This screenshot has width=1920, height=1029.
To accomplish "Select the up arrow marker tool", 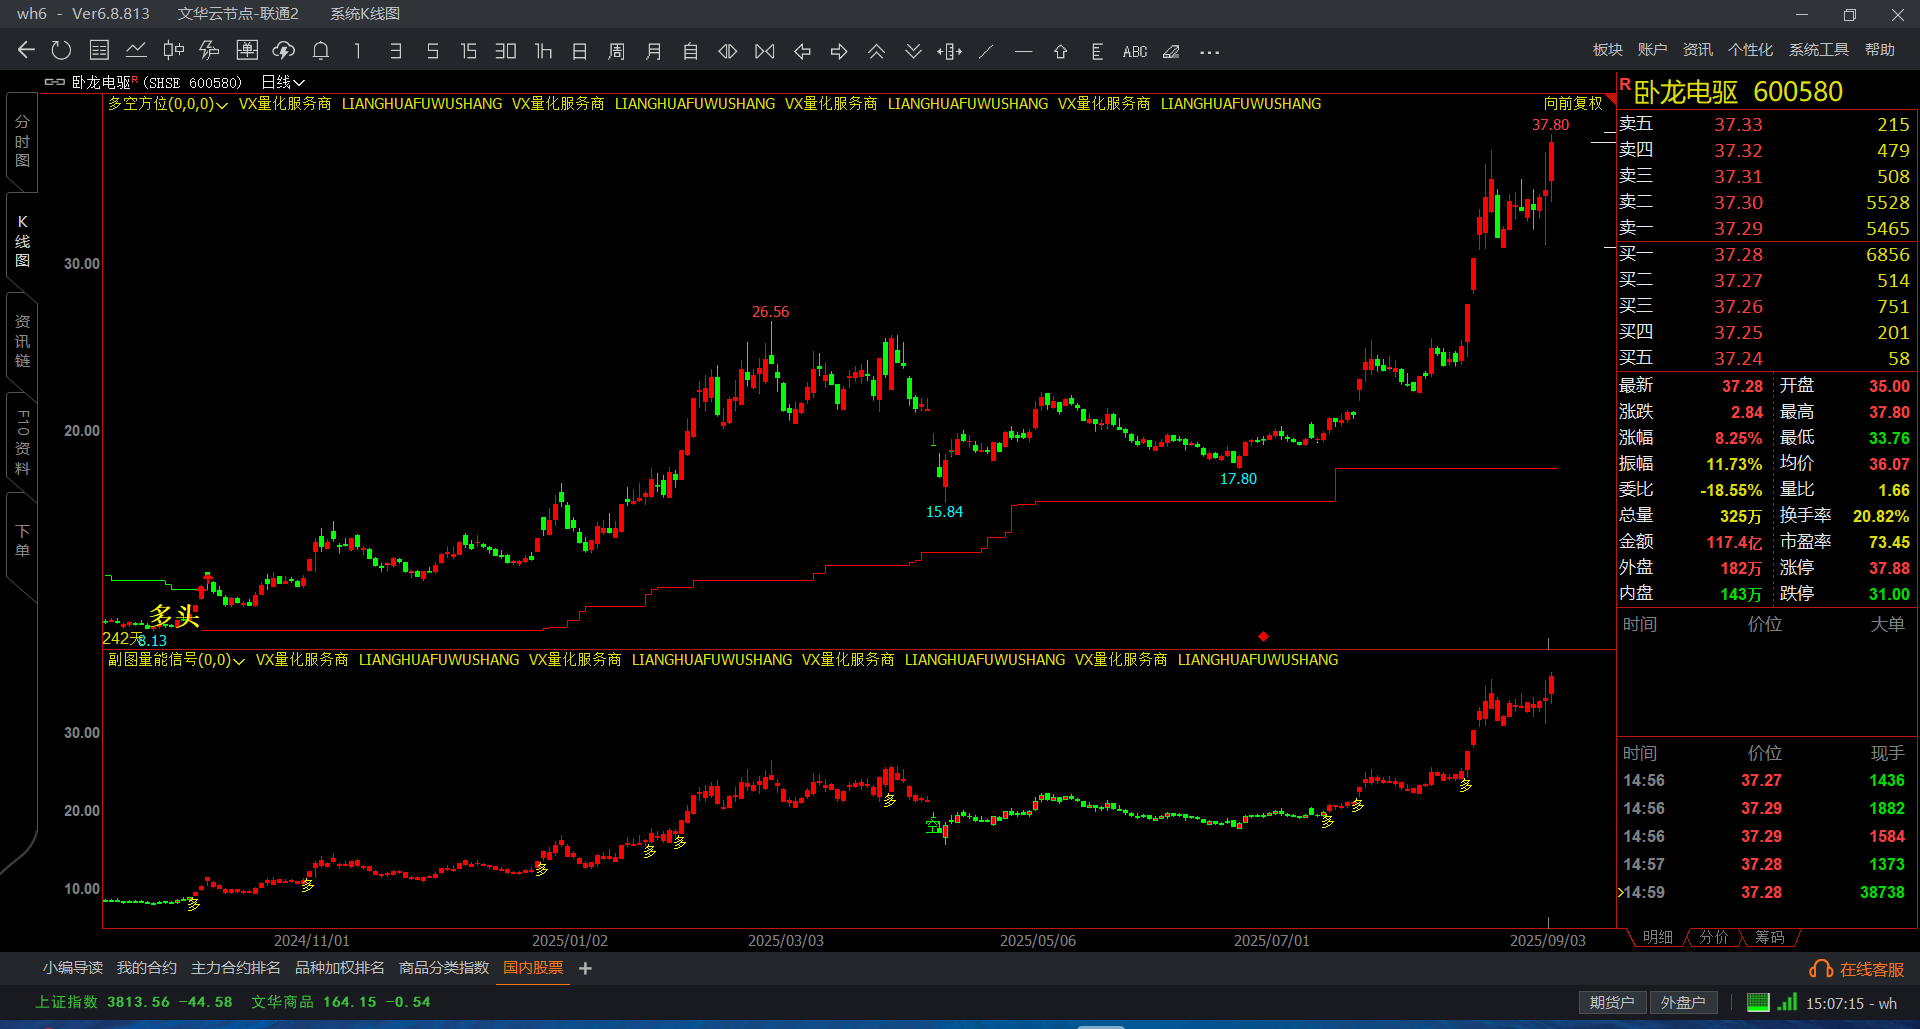I will coord(1060,51).
